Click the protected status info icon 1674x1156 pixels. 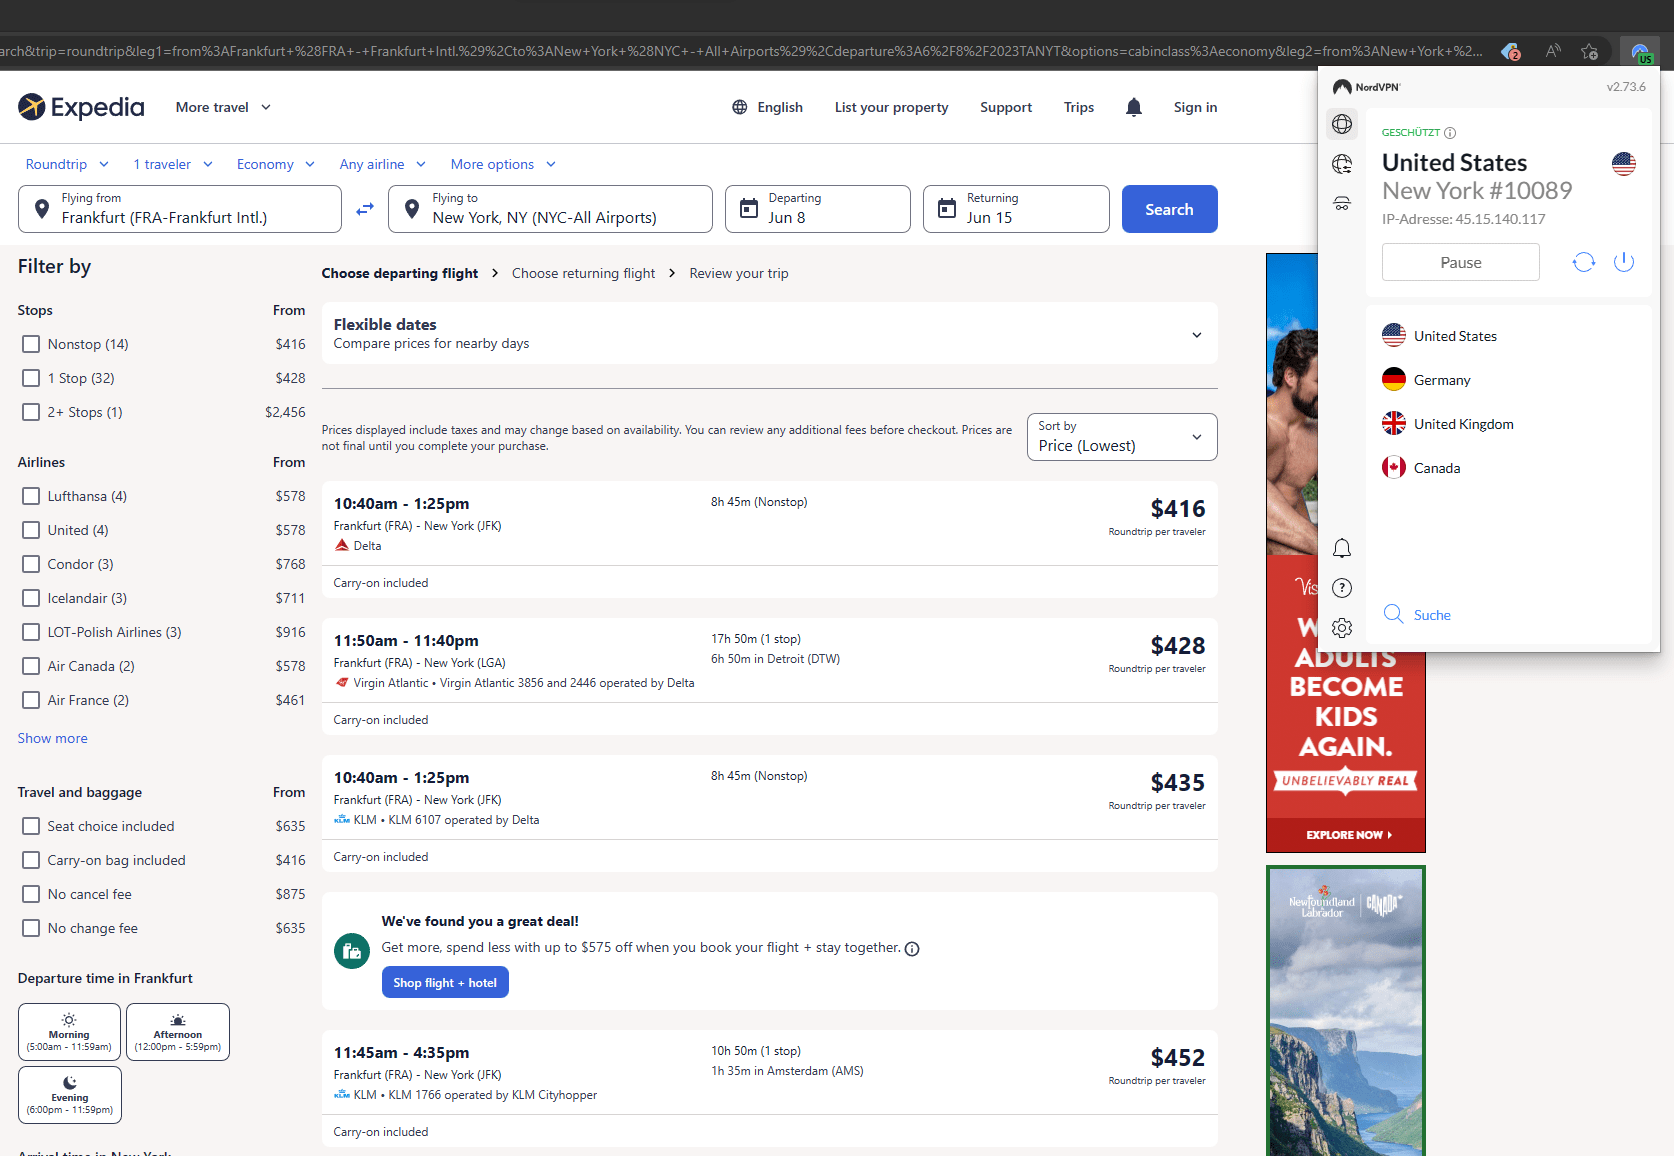pos(1450,132)
